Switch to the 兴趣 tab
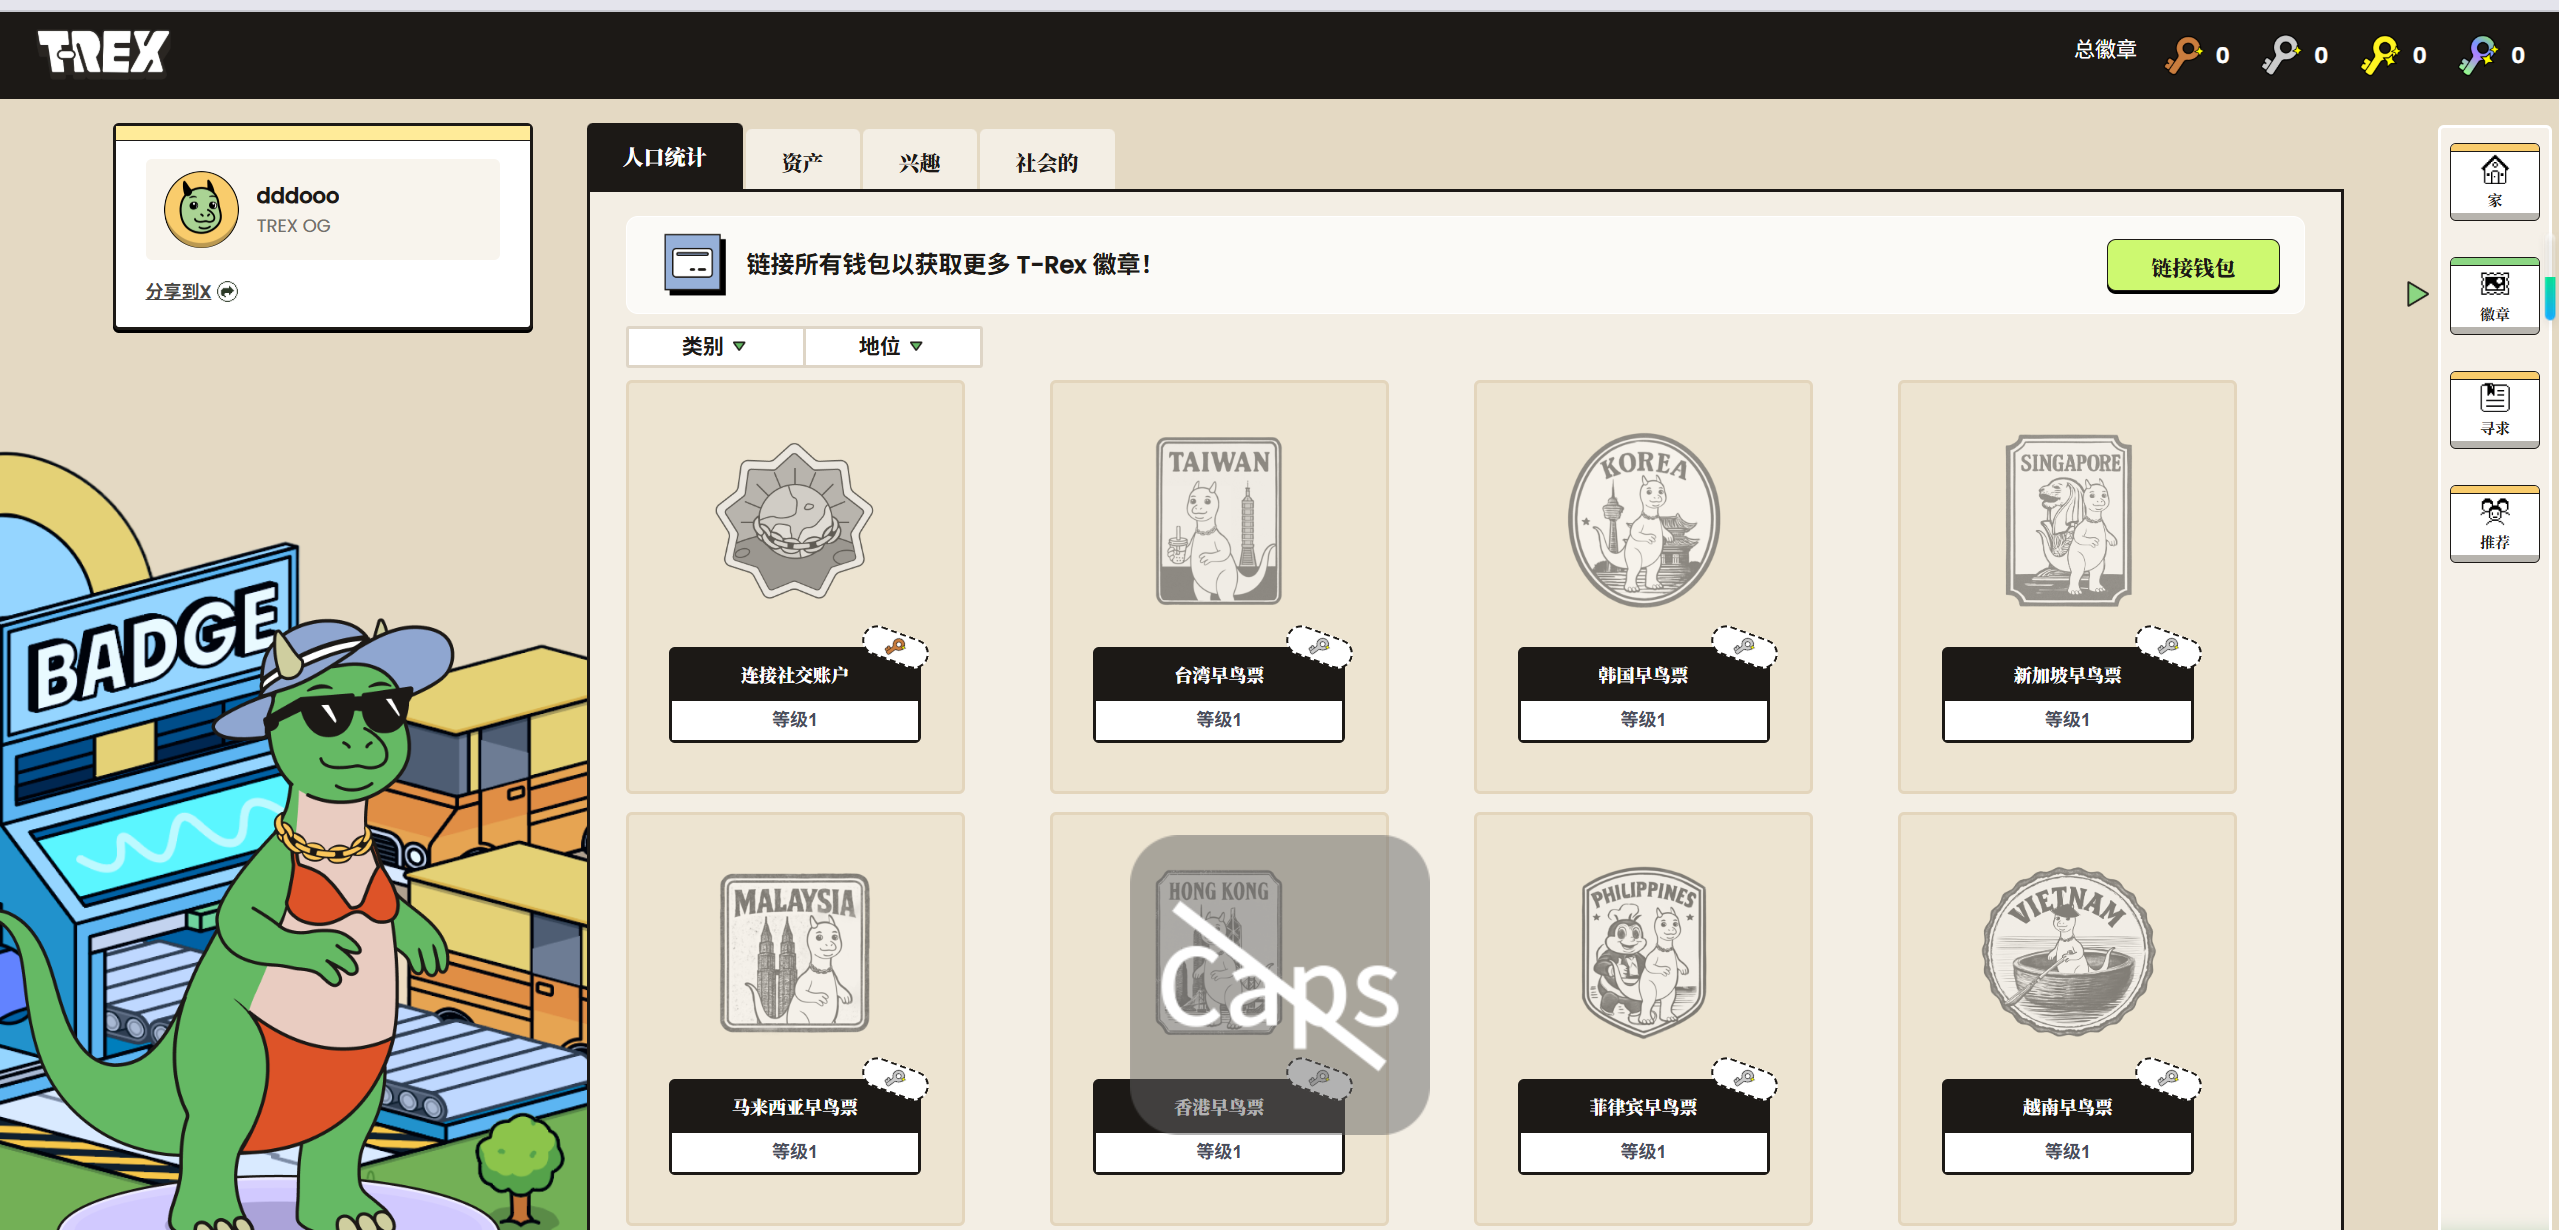The width and height of the screenshot is (2559, 1230). click(x=919, y=162)
